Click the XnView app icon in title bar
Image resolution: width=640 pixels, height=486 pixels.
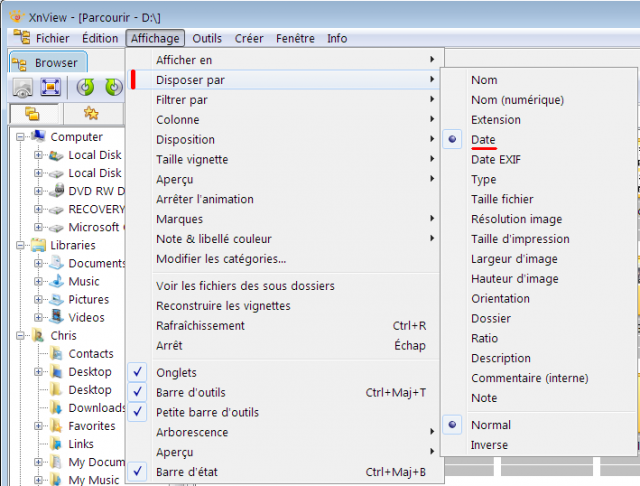point(17,17)
